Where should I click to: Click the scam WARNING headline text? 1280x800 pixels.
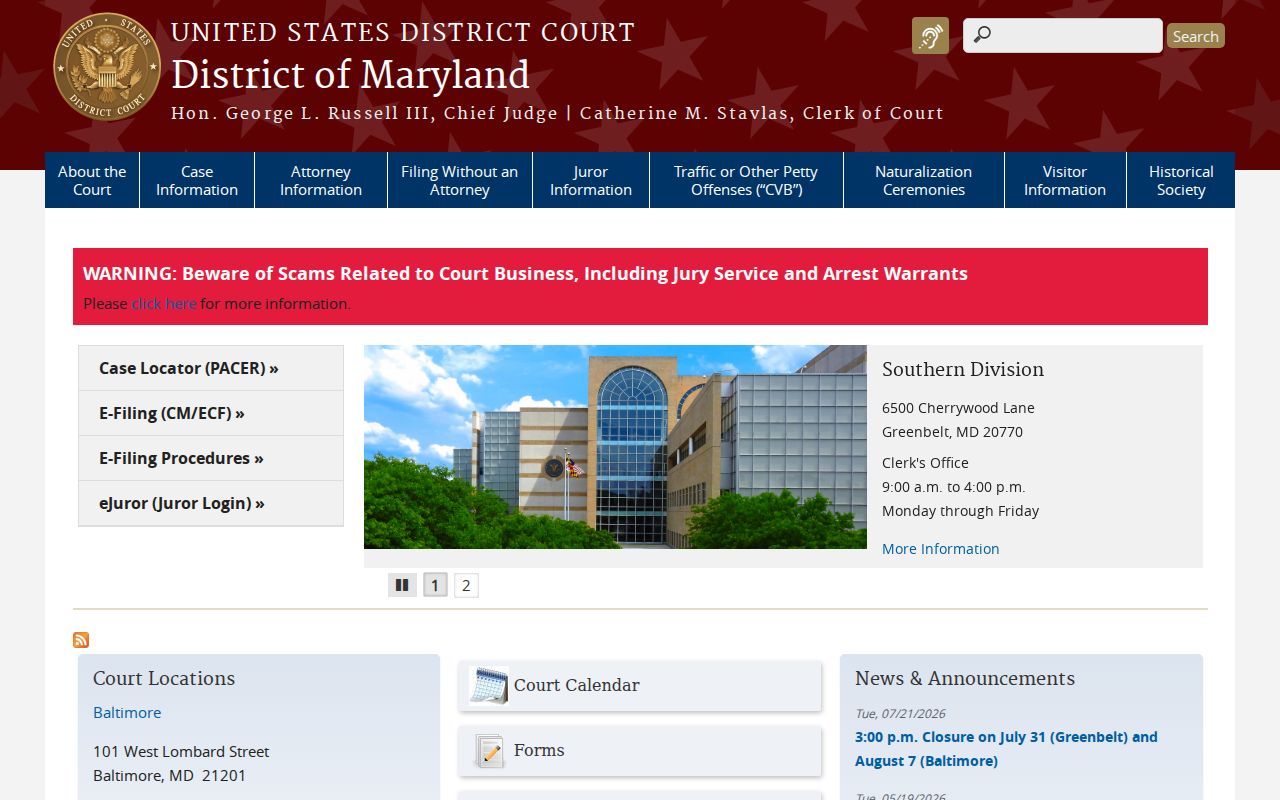(x=525, y=273)
